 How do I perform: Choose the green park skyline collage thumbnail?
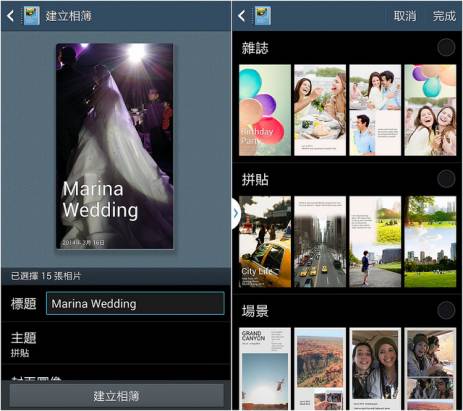tap(430, 242)
